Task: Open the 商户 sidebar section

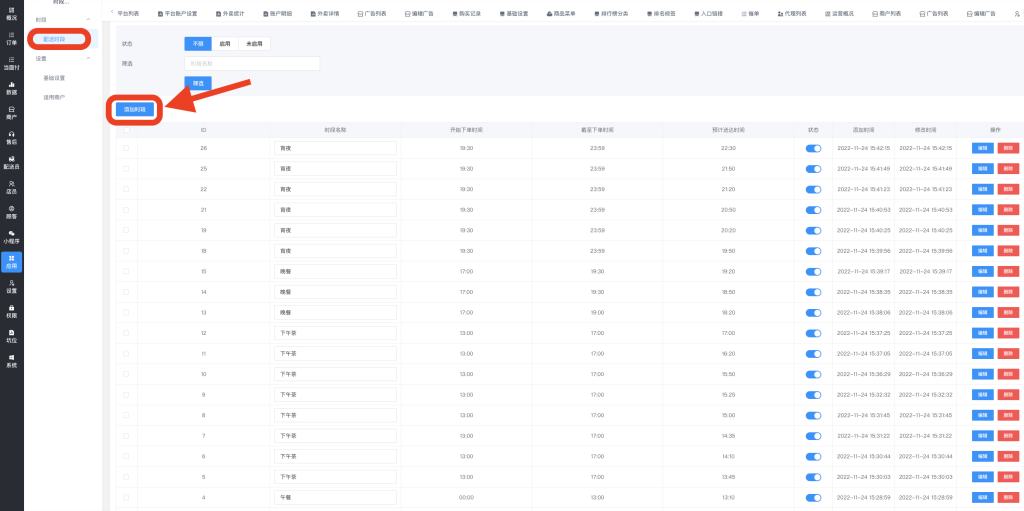Action: (11, 112)
